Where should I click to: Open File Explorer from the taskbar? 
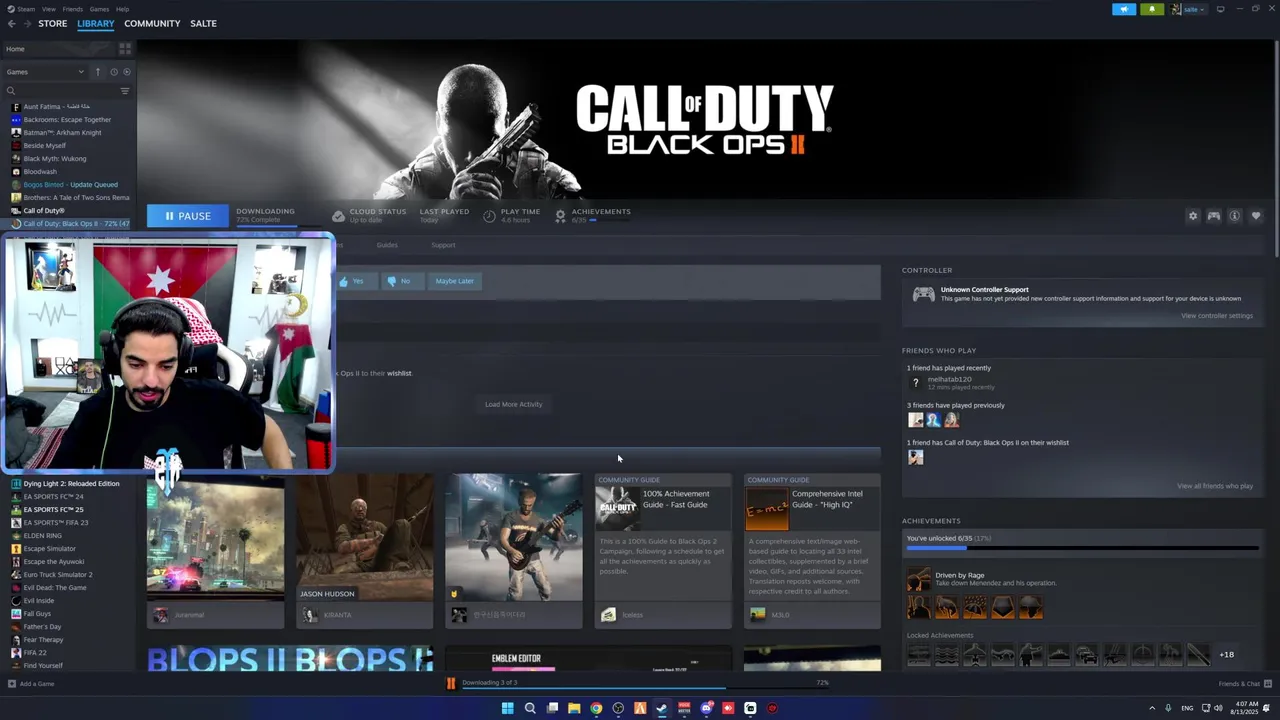(x=574, y=708)
